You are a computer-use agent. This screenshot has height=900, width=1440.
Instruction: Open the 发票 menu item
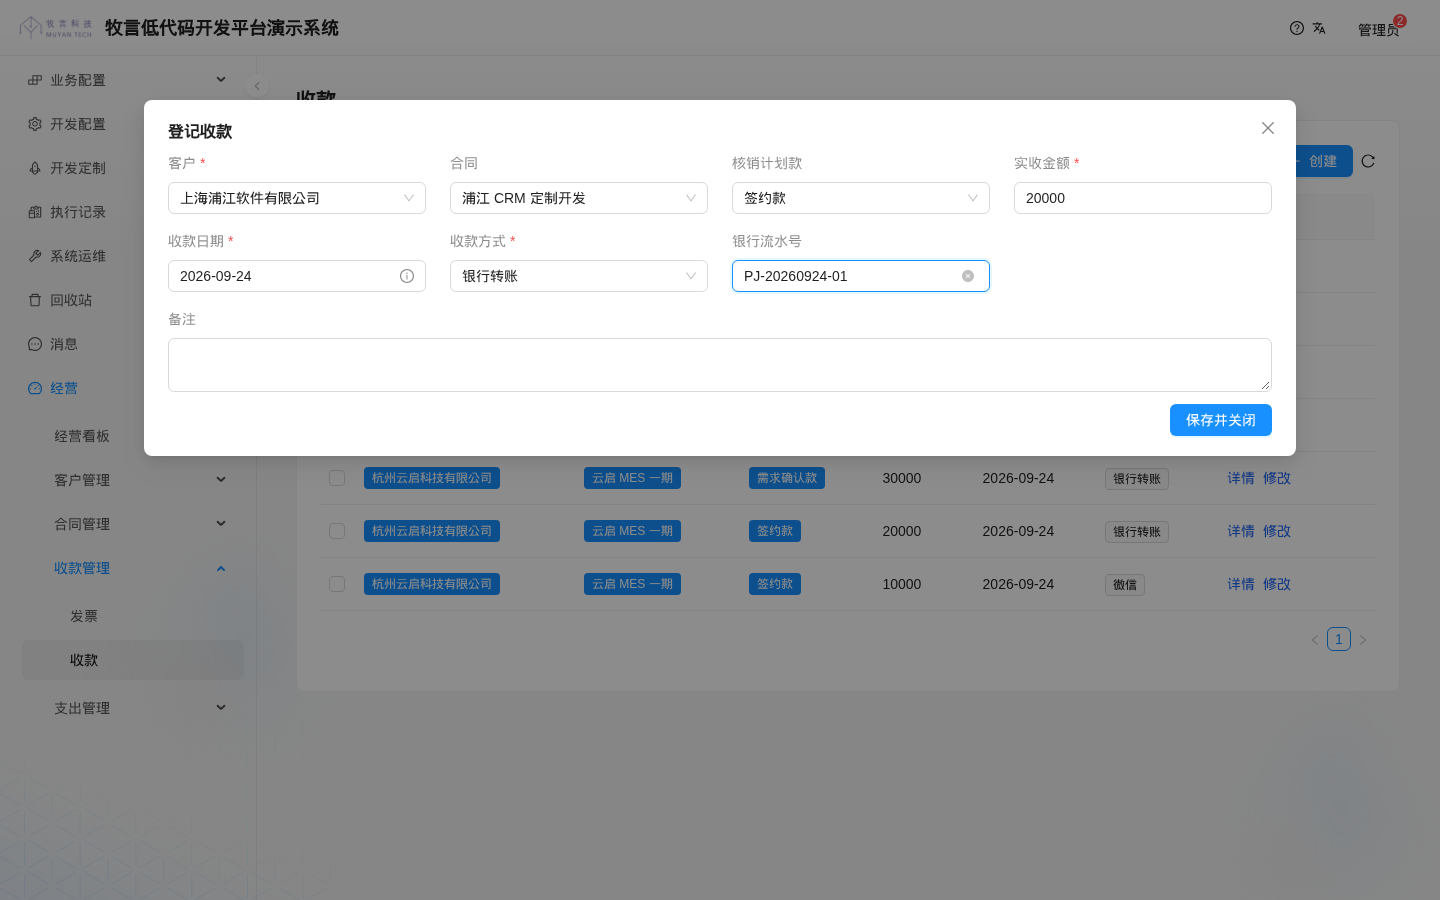133,616
